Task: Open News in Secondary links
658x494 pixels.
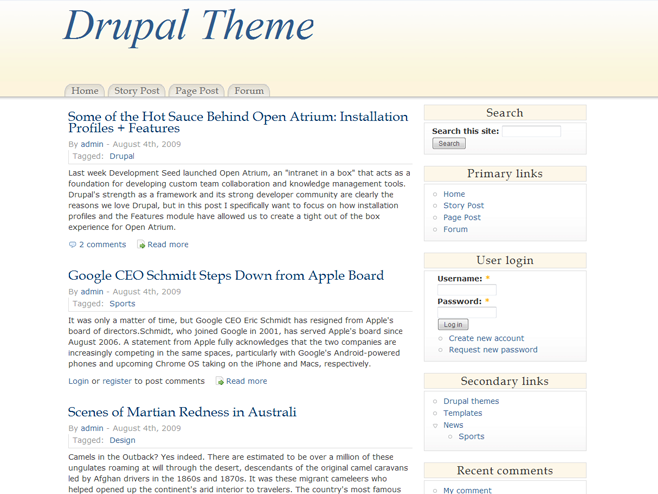Action: click(453, 425)
